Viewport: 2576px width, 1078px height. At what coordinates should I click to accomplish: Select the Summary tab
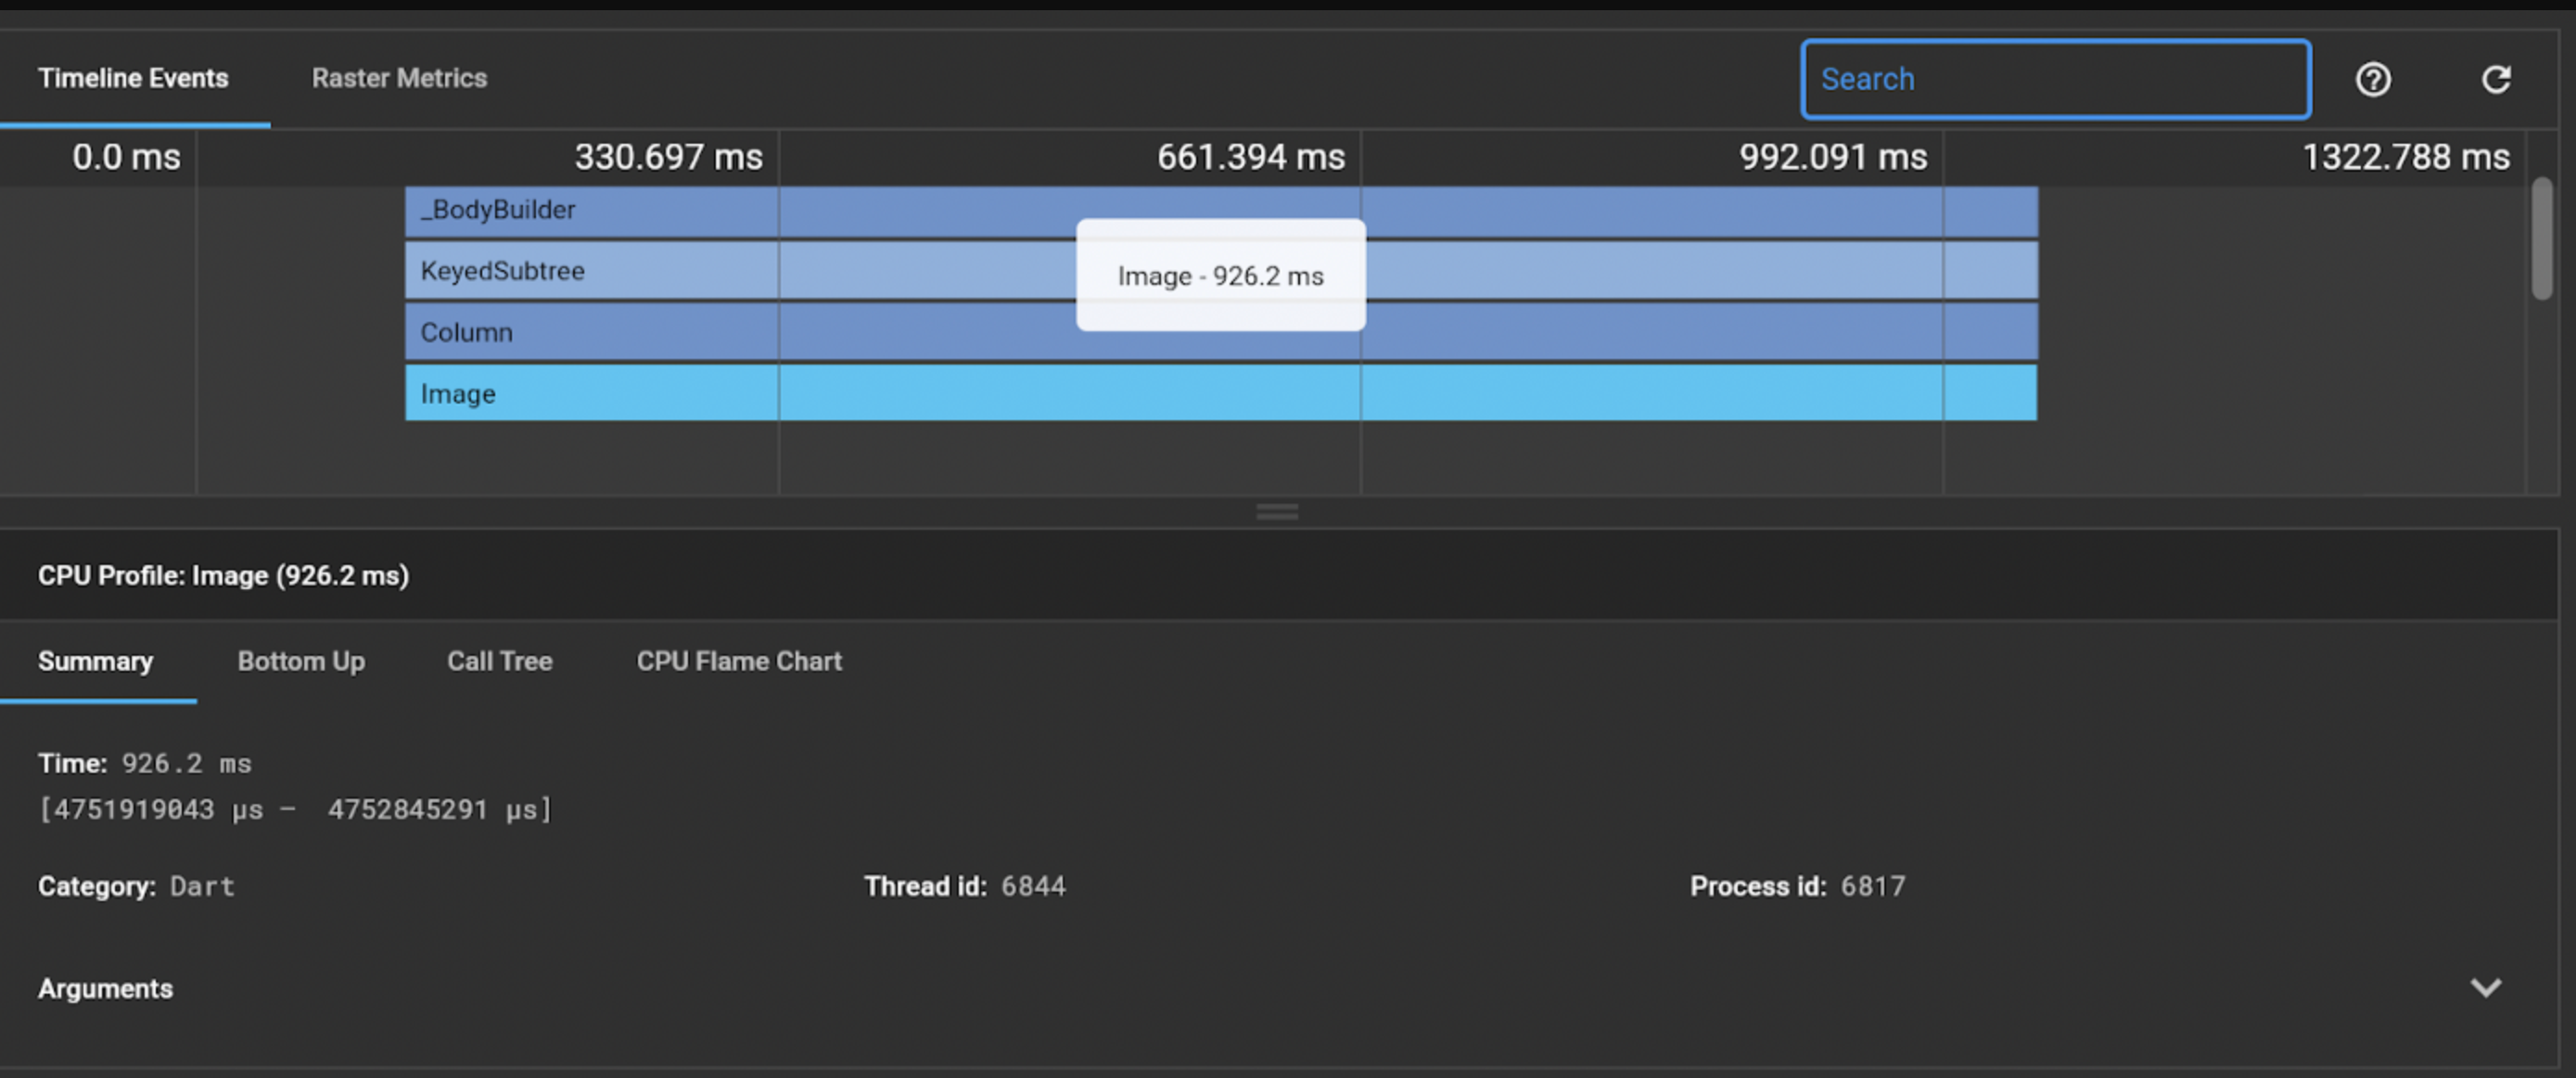pyautogui.click(x=96, y=661)
